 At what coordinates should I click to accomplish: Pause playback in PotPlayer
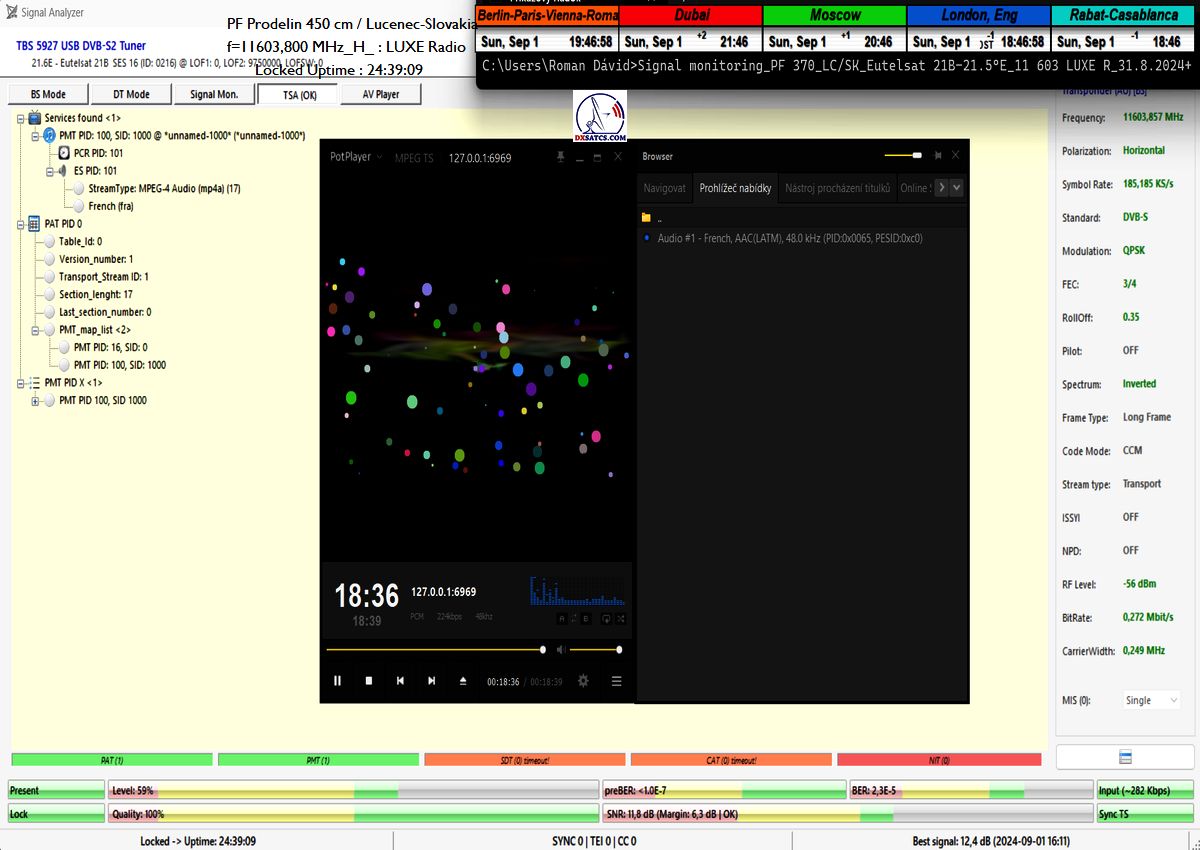(337, 681)
